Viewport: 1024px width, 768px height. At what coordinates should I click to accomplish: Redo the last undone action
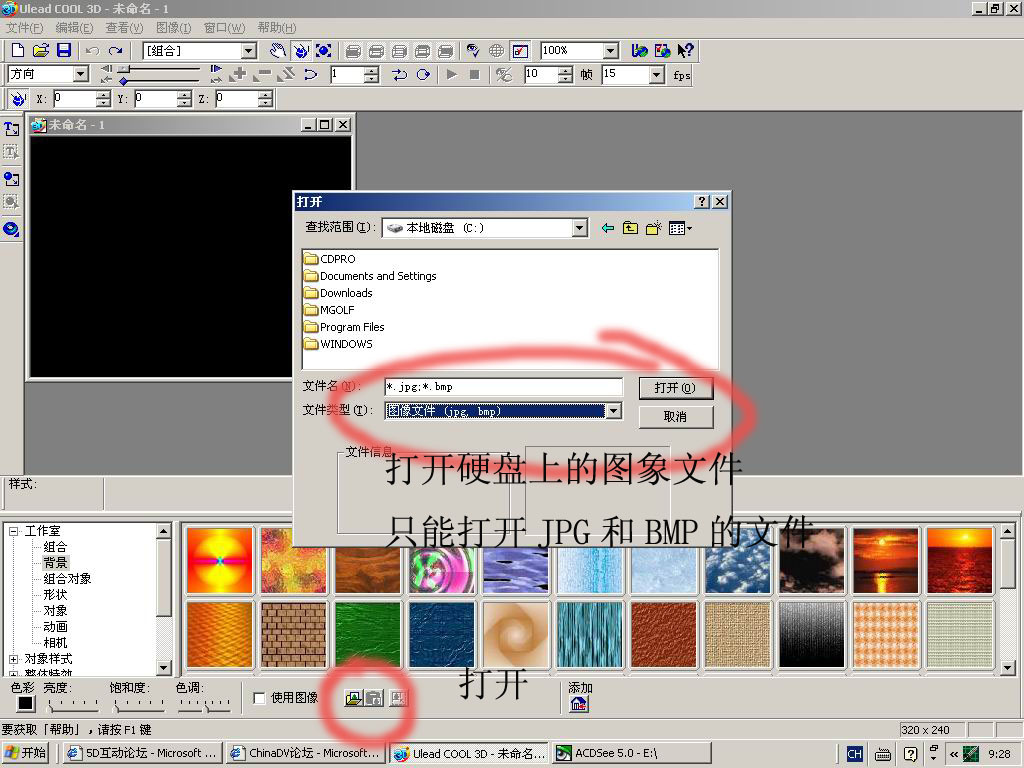[x=116, y=50]
